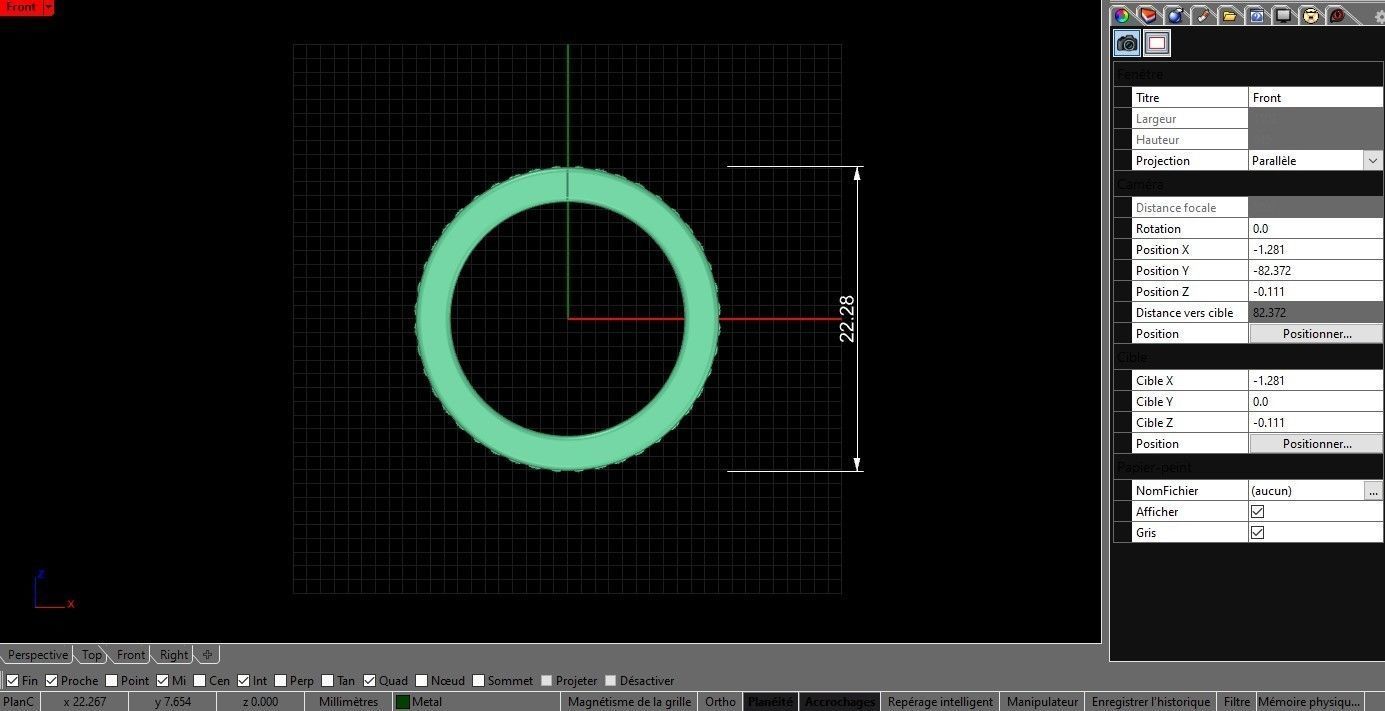Toggle the Fin object snap checkbox

tap(12, 681)
